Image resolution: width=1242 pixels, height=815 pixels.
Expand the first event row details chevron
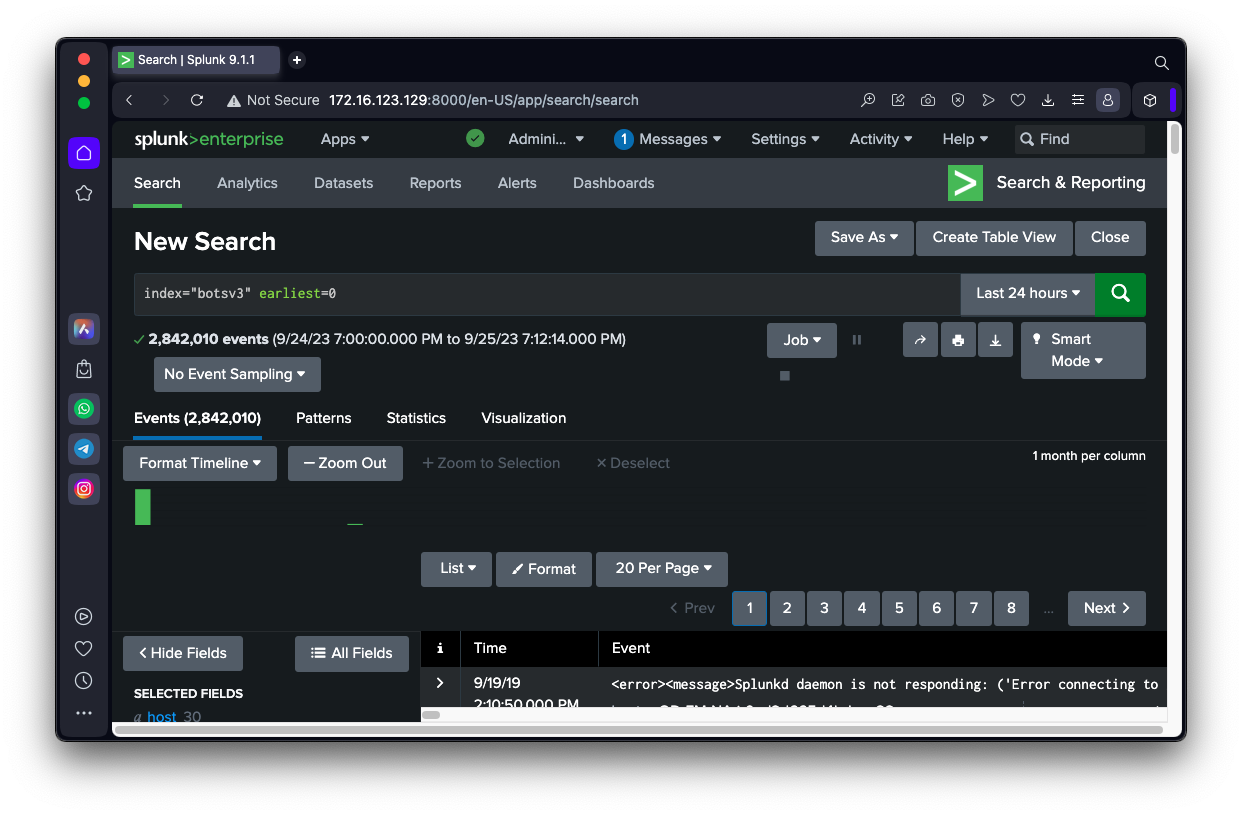(440, 683)
